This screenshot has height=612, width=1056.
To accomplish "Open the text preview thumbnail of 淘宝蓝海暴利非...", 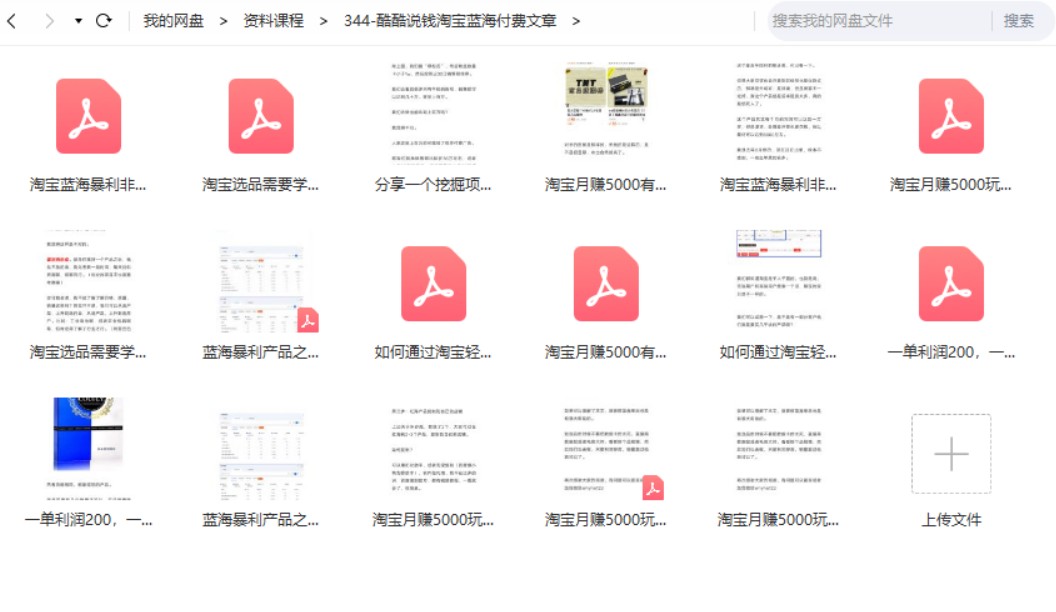I will 779,112.
